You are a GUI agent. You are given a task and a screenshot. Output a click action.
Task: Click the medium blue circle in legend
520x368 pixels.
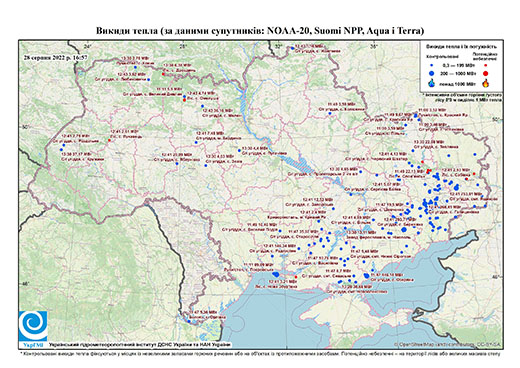[x=432, y=73]
